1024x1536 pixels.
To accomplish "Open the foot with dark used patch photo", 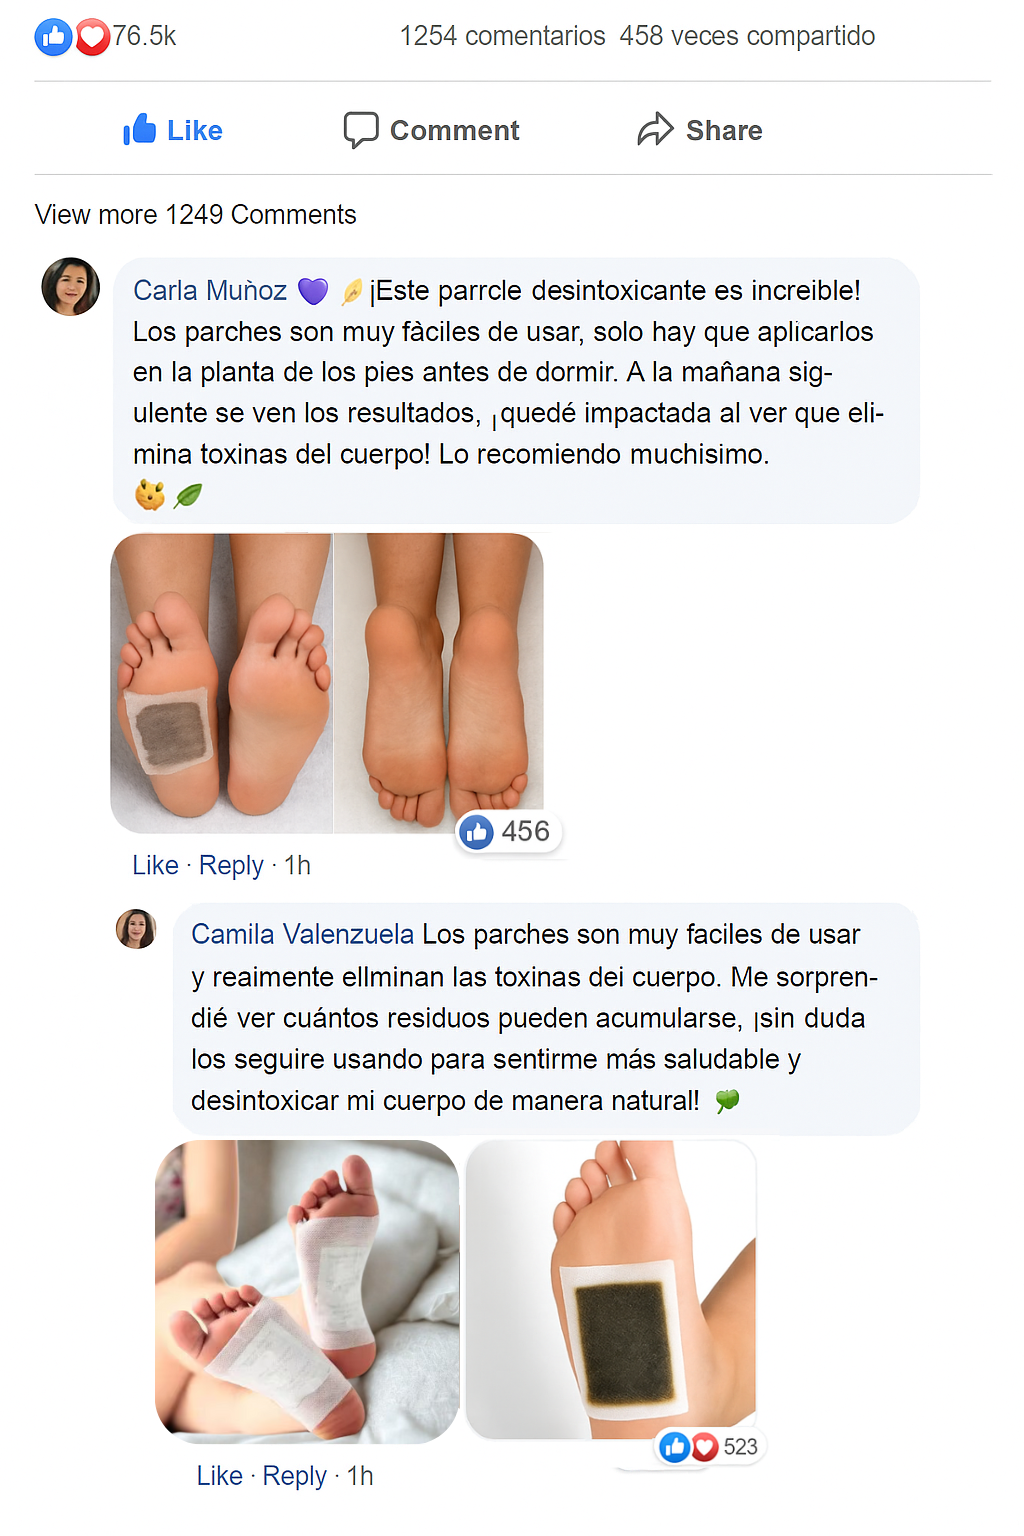I will [611, 1290].
